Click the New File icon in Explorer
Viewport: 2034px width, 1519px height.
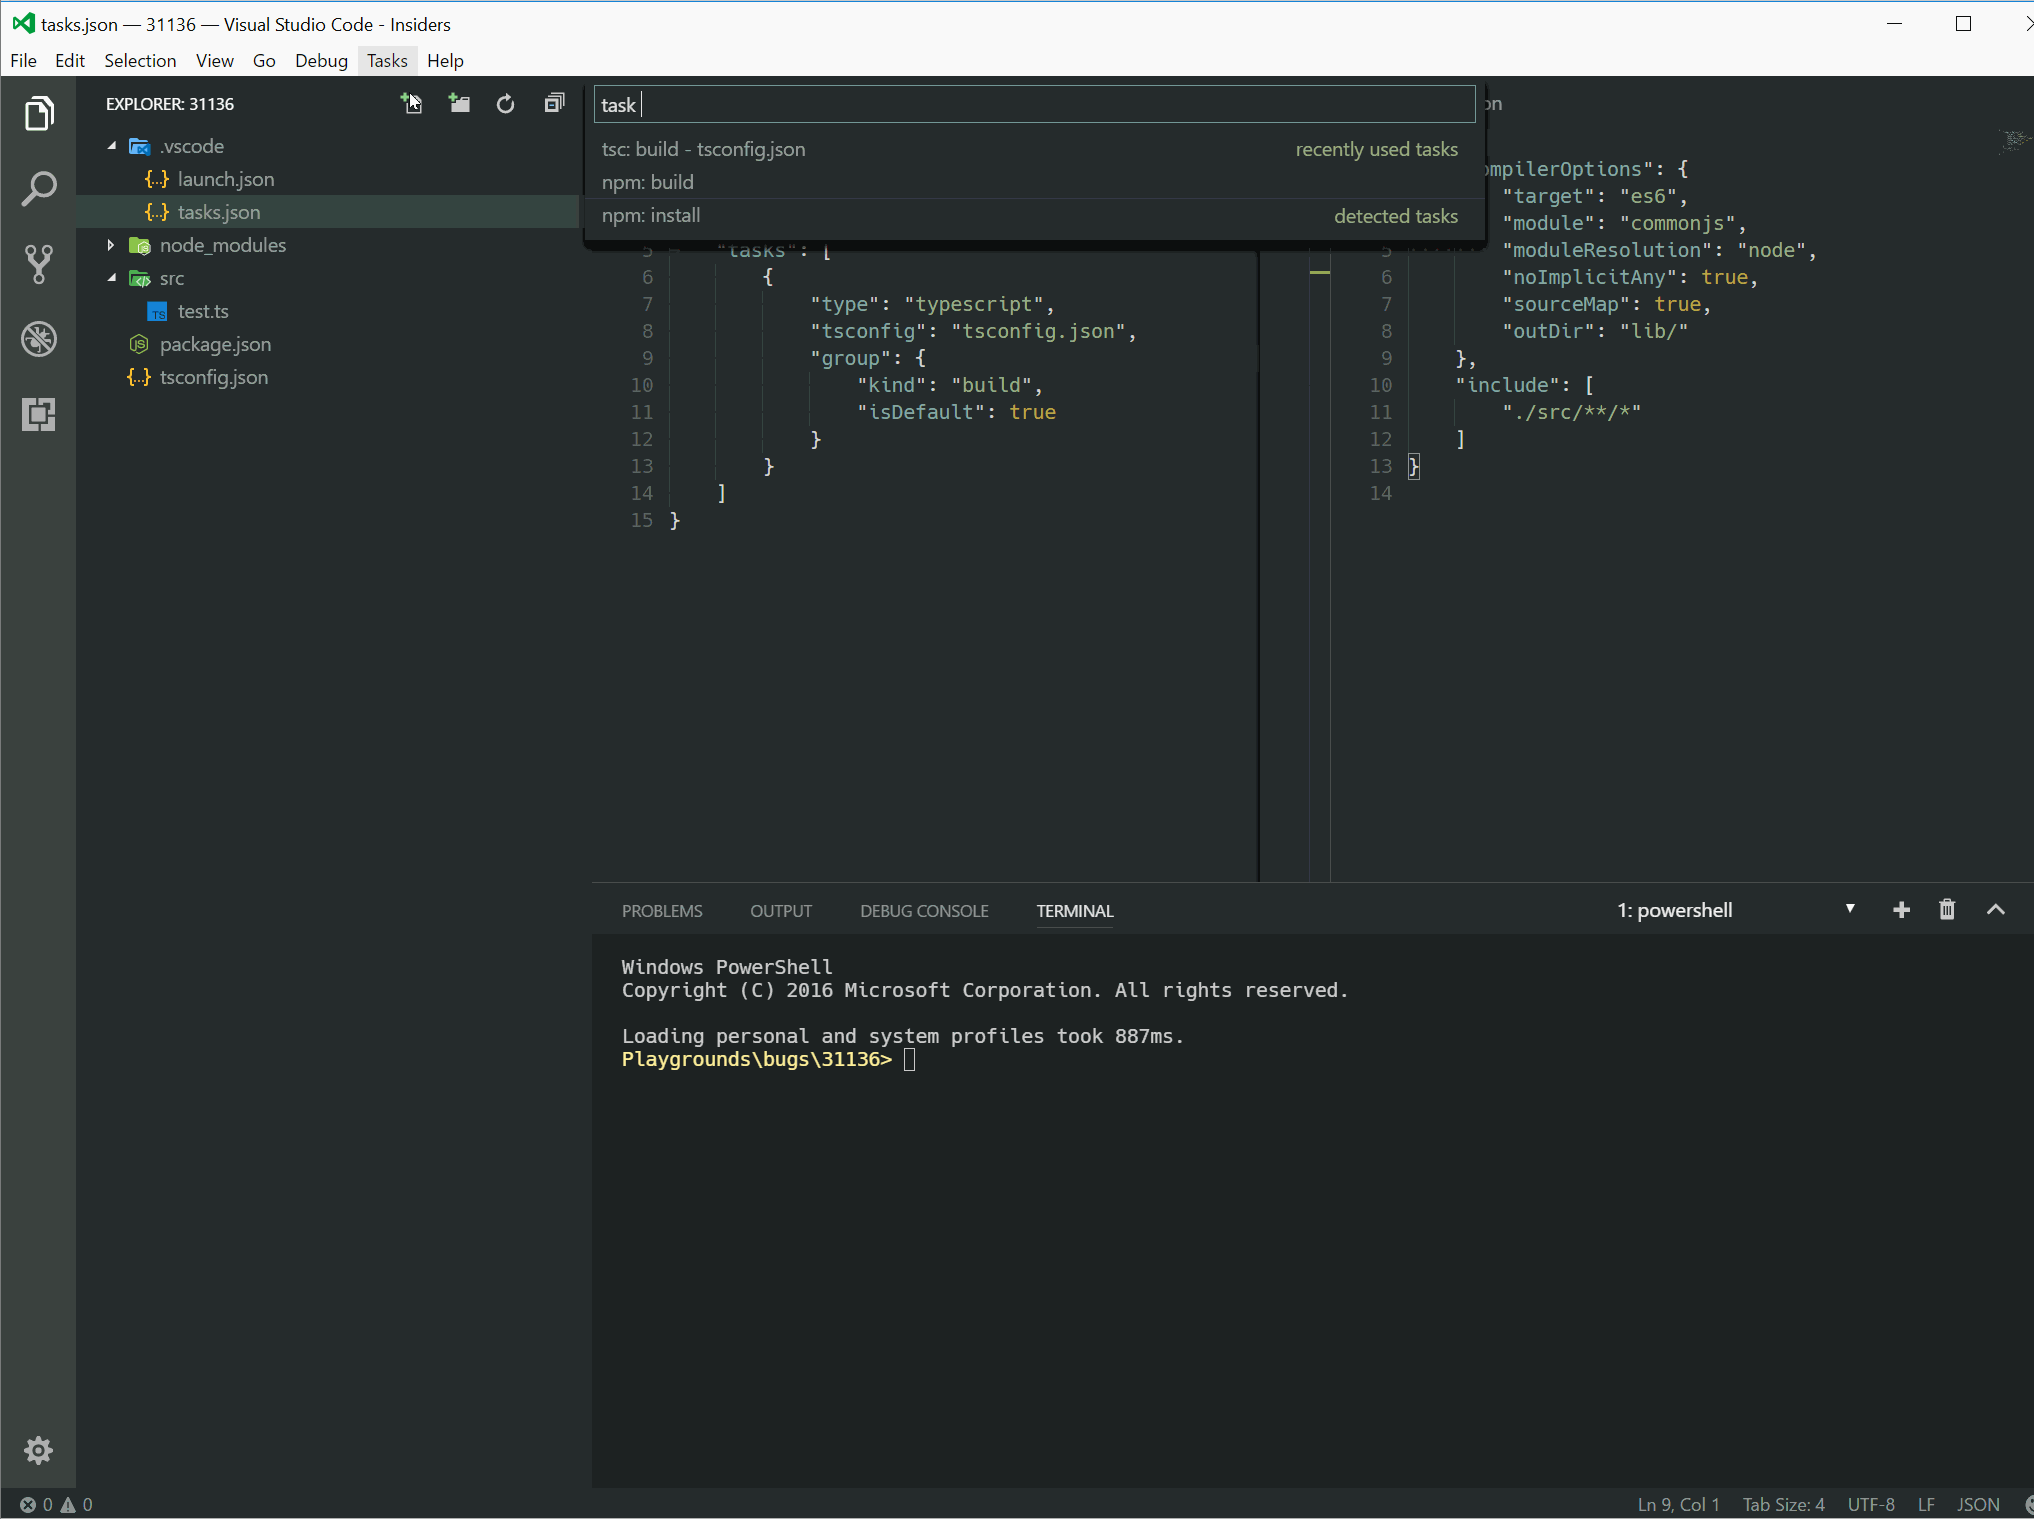pyautogui.click(x=412, y=103)
